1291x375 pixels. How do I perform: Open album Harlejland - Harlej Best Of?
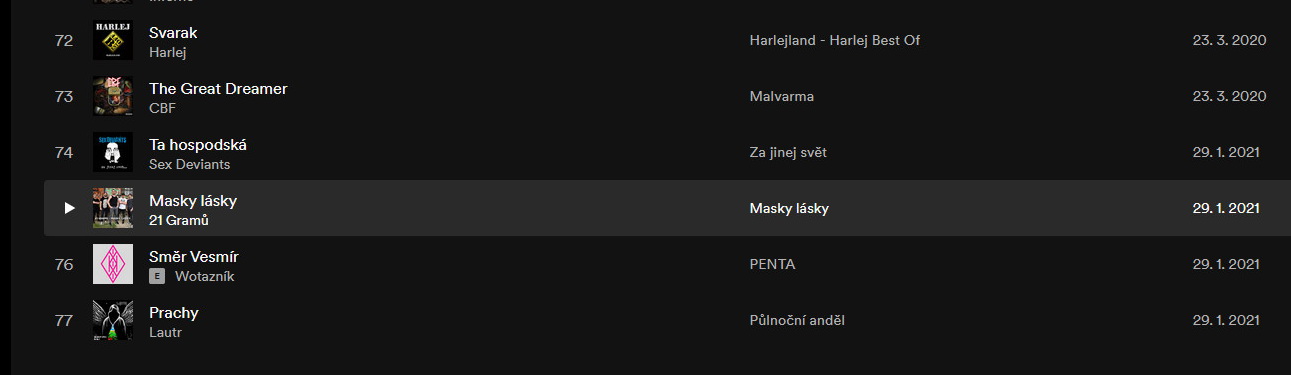(834, 40)
